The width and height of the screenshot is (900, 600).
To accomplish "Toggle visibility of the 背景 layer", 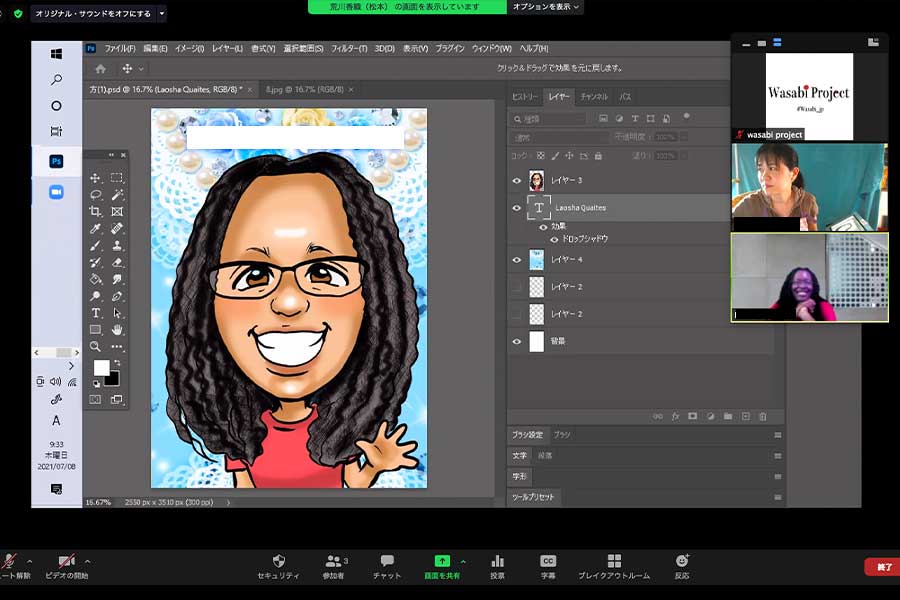I will pos(517,342).
